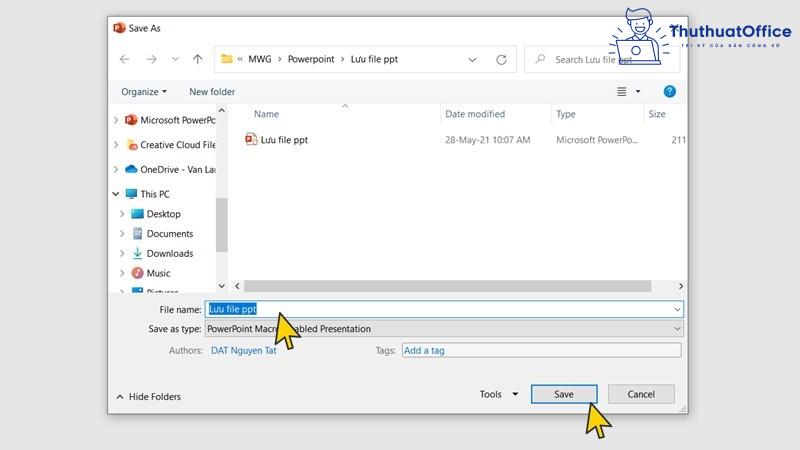This screenshot has height=450, width=800.
Task: Click the Add a tag field
Action: click(540, 351)
